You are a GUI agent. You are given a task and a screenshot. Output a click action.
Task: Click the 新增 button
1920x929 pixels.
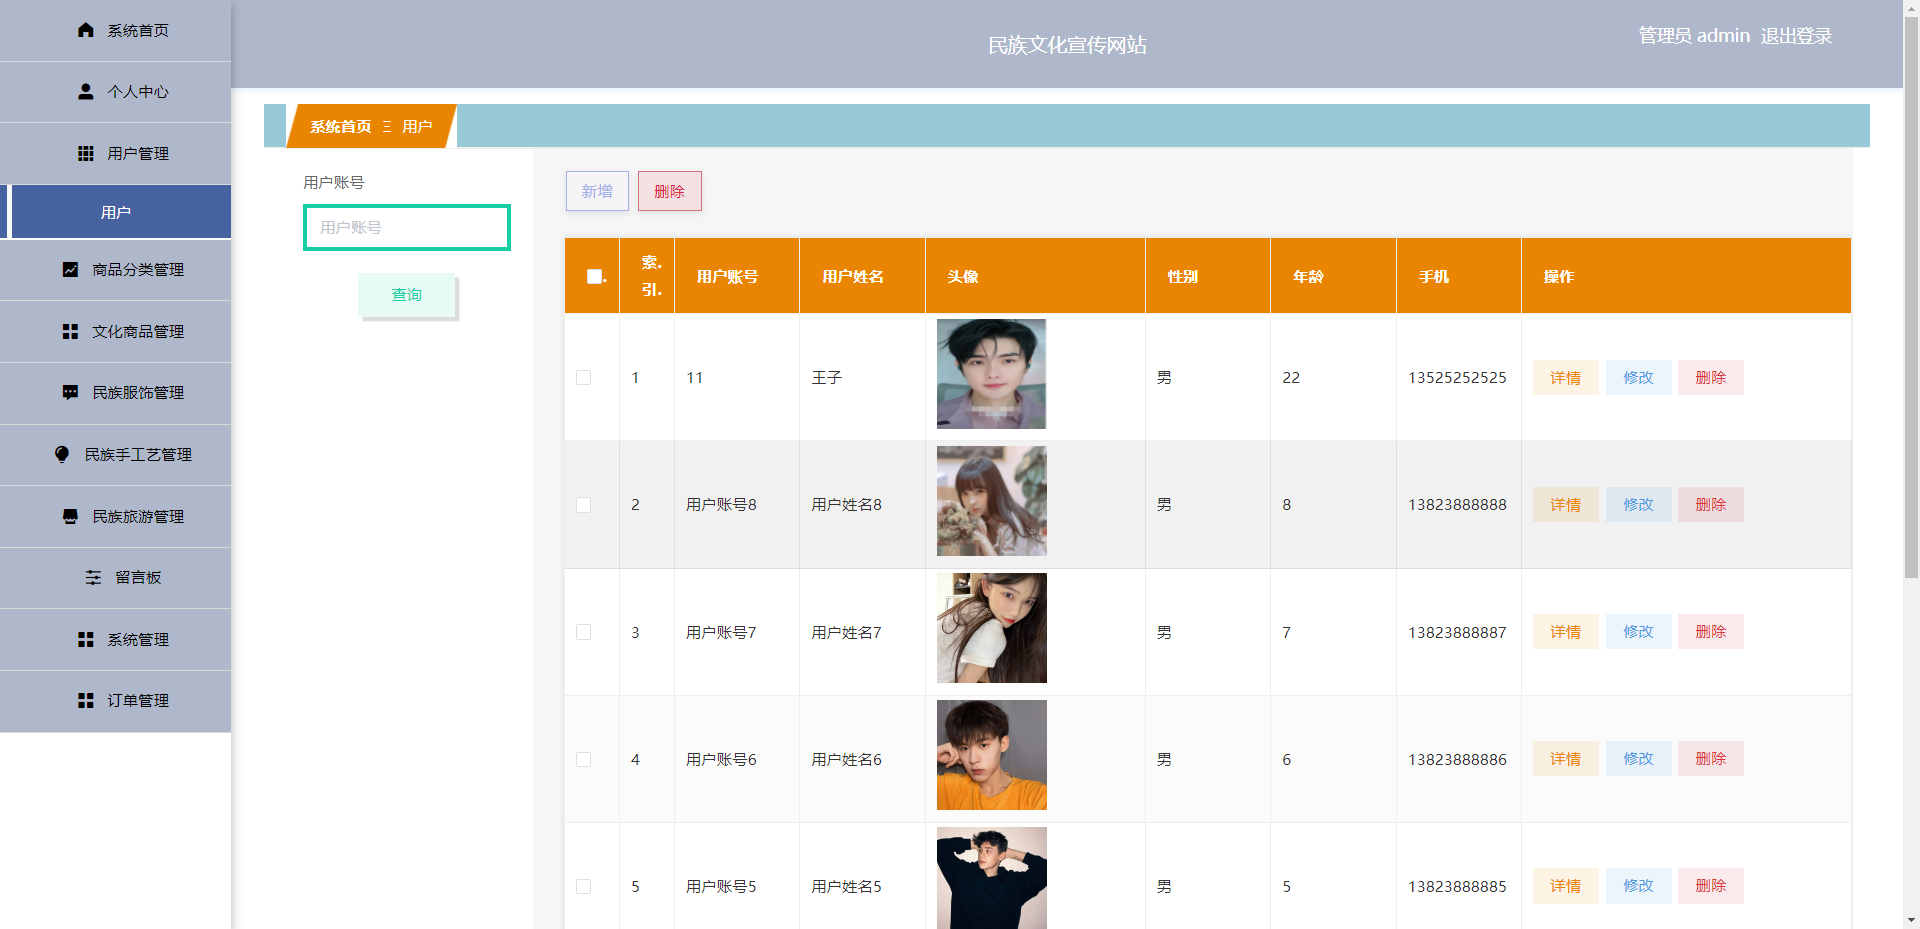click(x=597, y=191)
